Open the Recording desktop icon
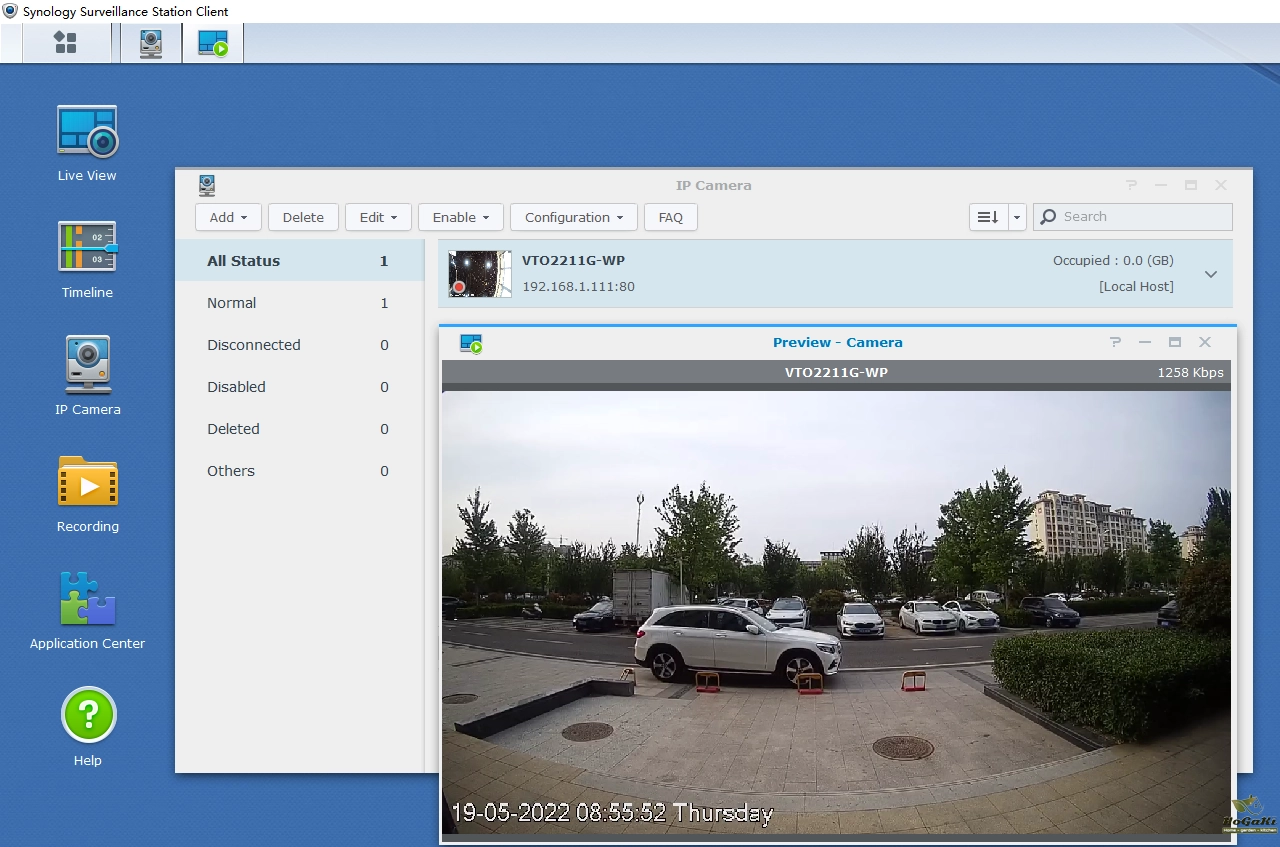This screenshot has width=1280, height=847. 87,482
